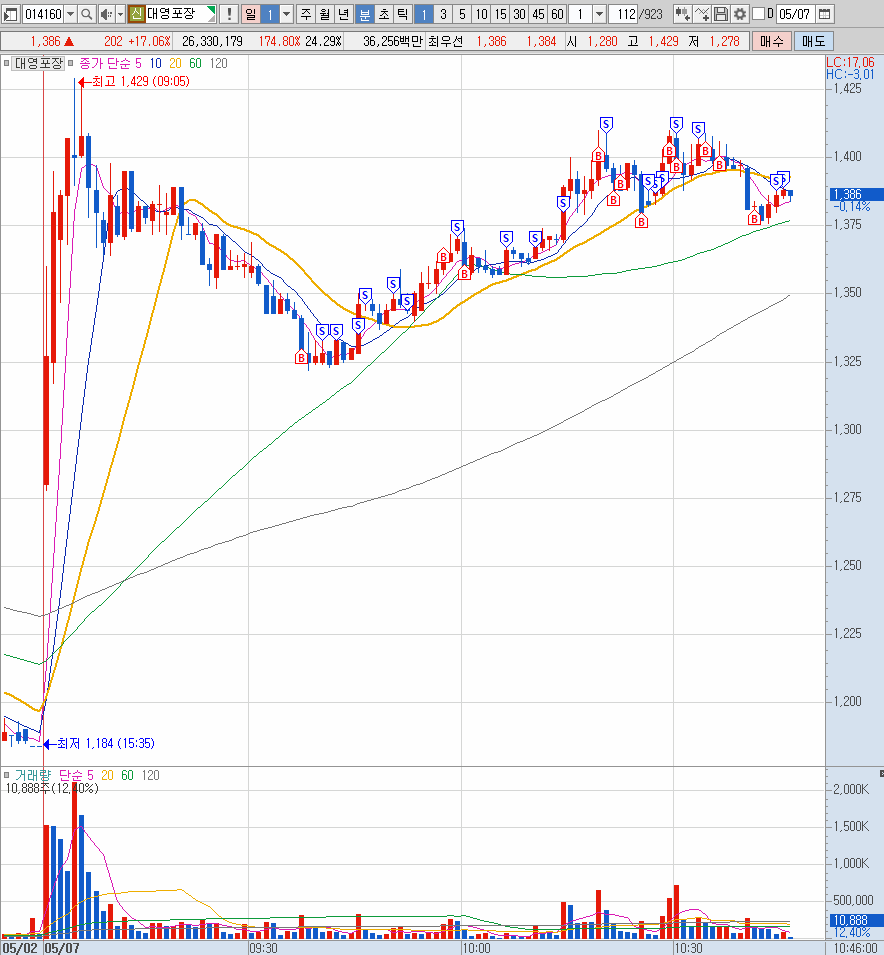The width and height of the screenshot is (884, 955).
Task: Open the calendar date picker icon
Action: click(825, 14)
